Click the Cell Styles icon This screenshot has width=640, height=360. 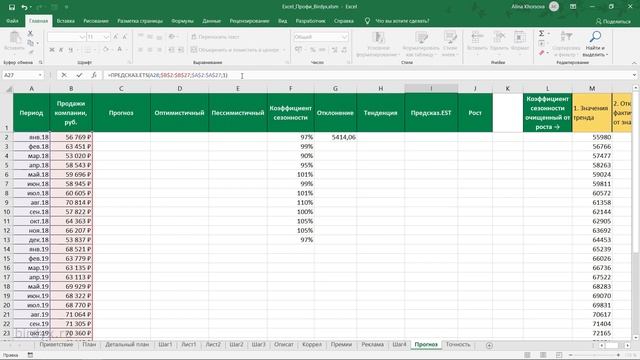tap(450, 38)
